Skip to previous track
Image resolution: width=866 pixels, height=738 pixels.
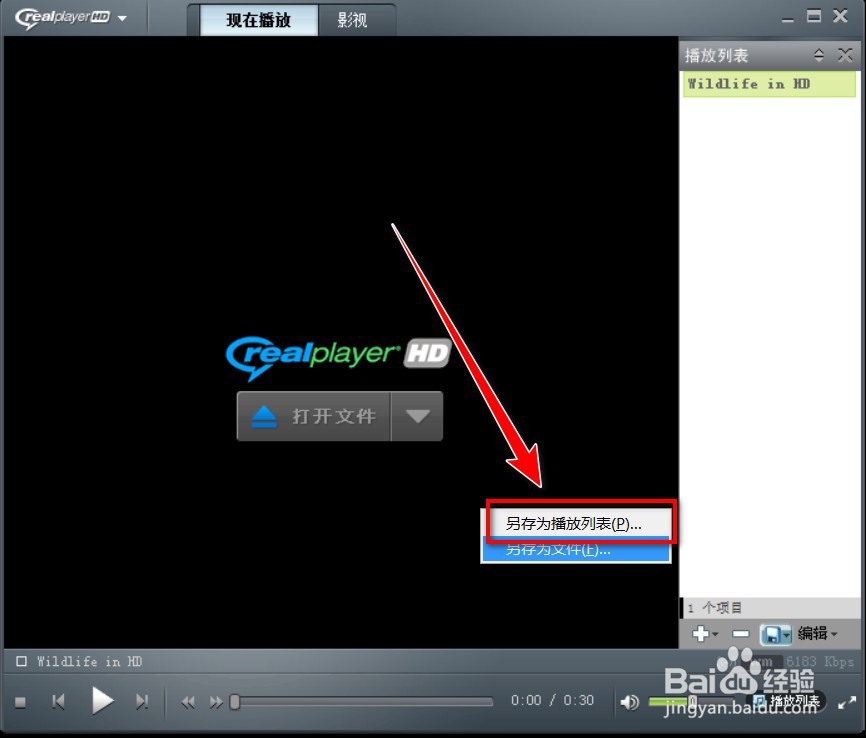click(x=58, y=702)
